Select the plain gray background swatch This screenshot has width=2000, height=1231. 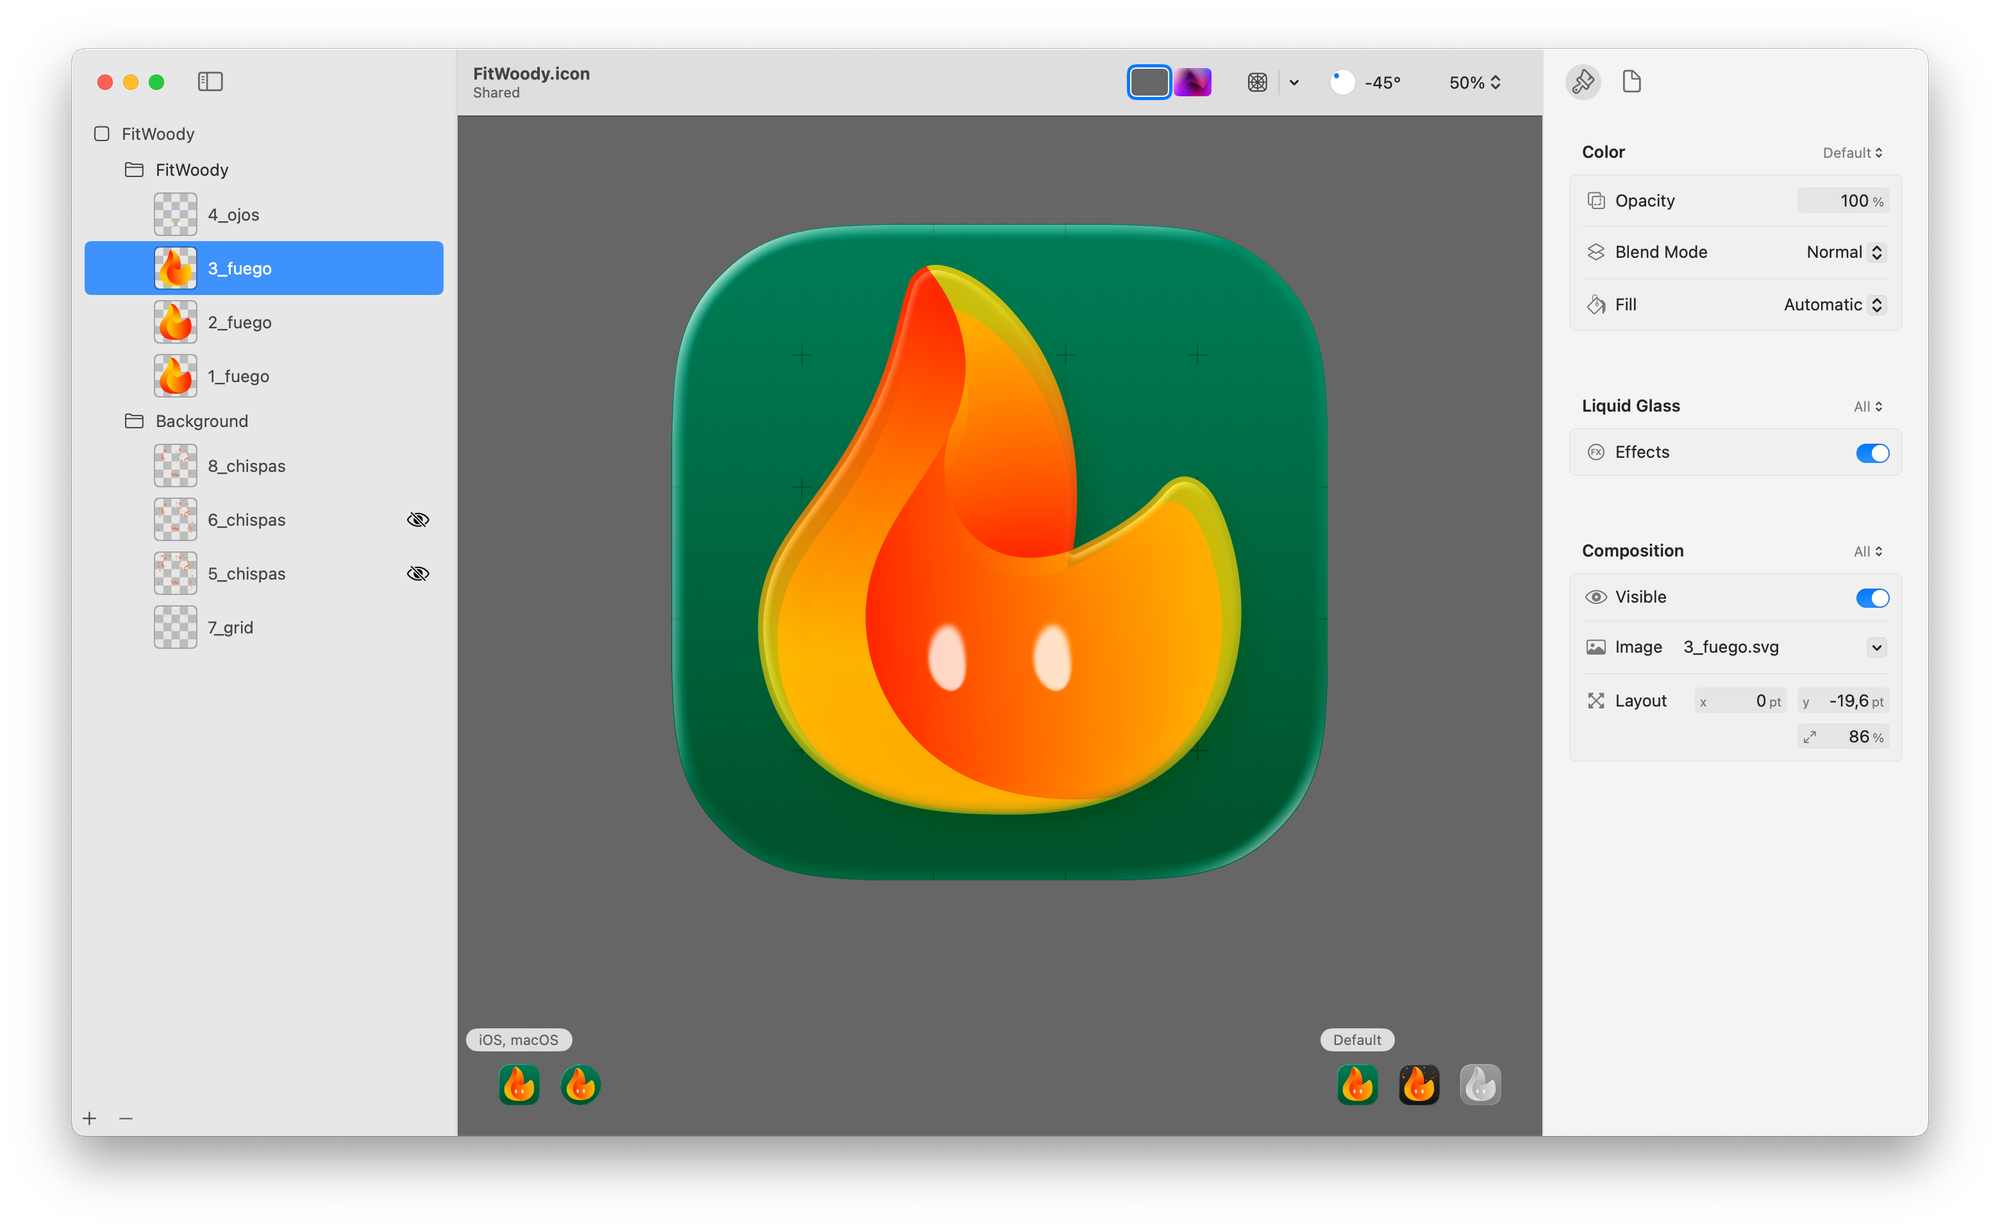pos(1148,82)
